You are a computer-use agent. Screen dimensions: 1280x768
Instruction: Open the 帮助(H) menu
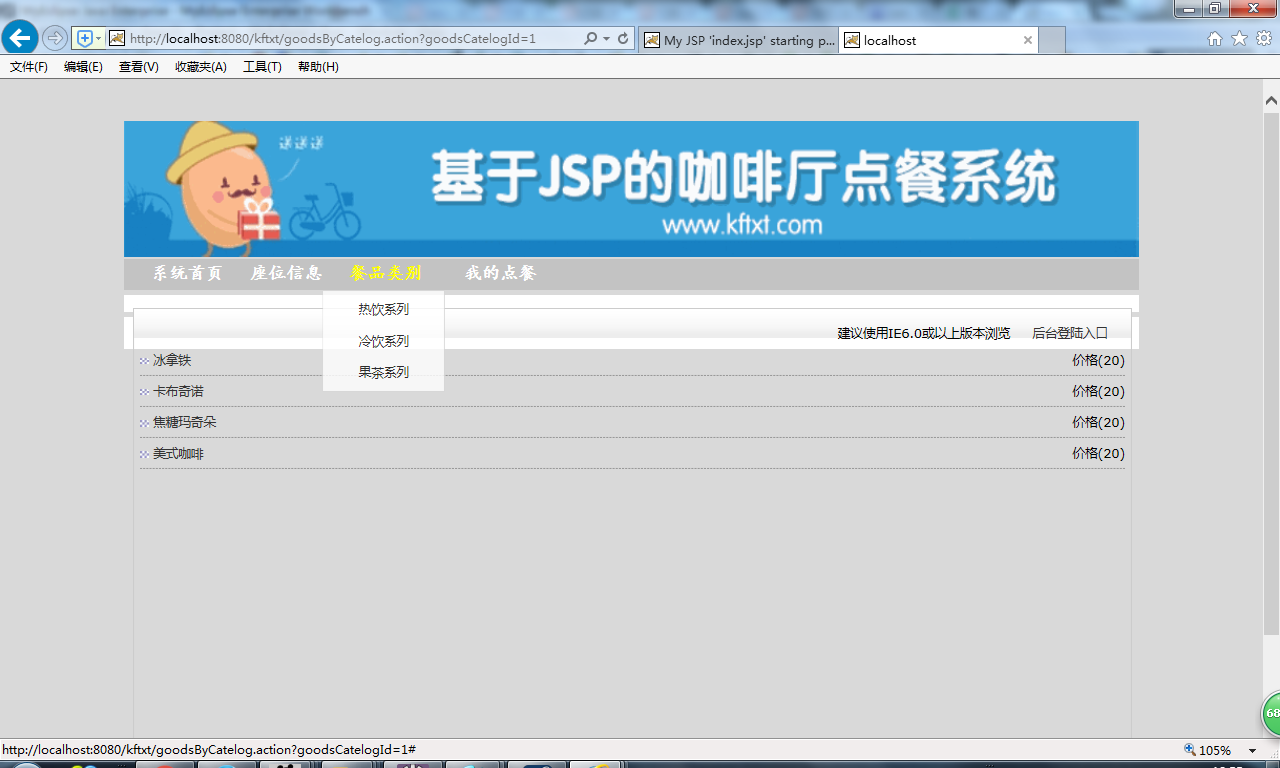(x=318, y=67)
